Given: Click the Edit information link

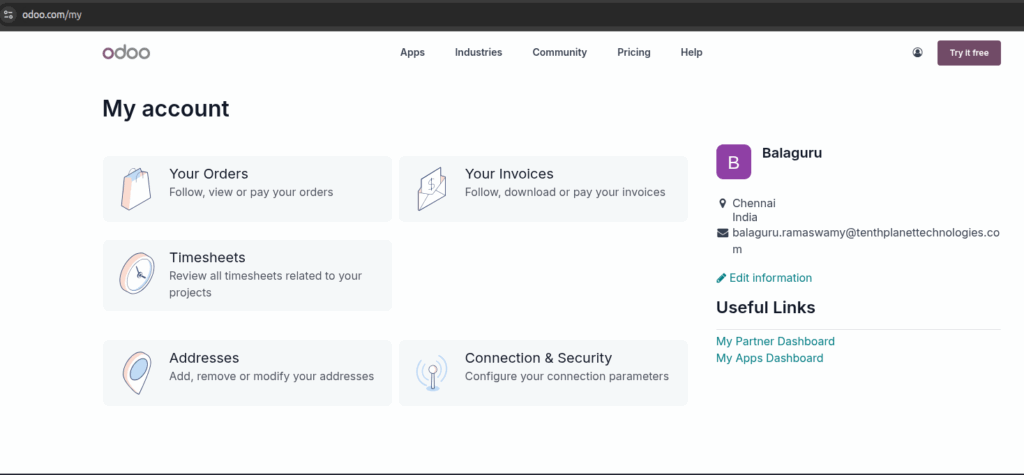Looking at the screenshot, I should pyautogui.click(x=771, y=278).
